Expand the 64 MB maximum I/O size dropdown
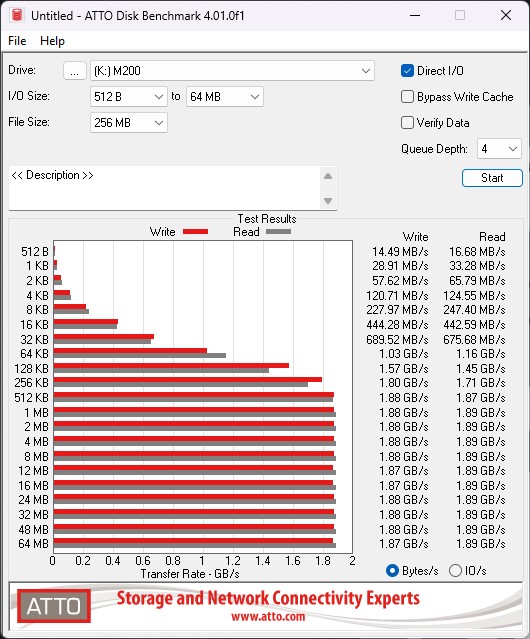Screen dimensions: 530x639 225,97
